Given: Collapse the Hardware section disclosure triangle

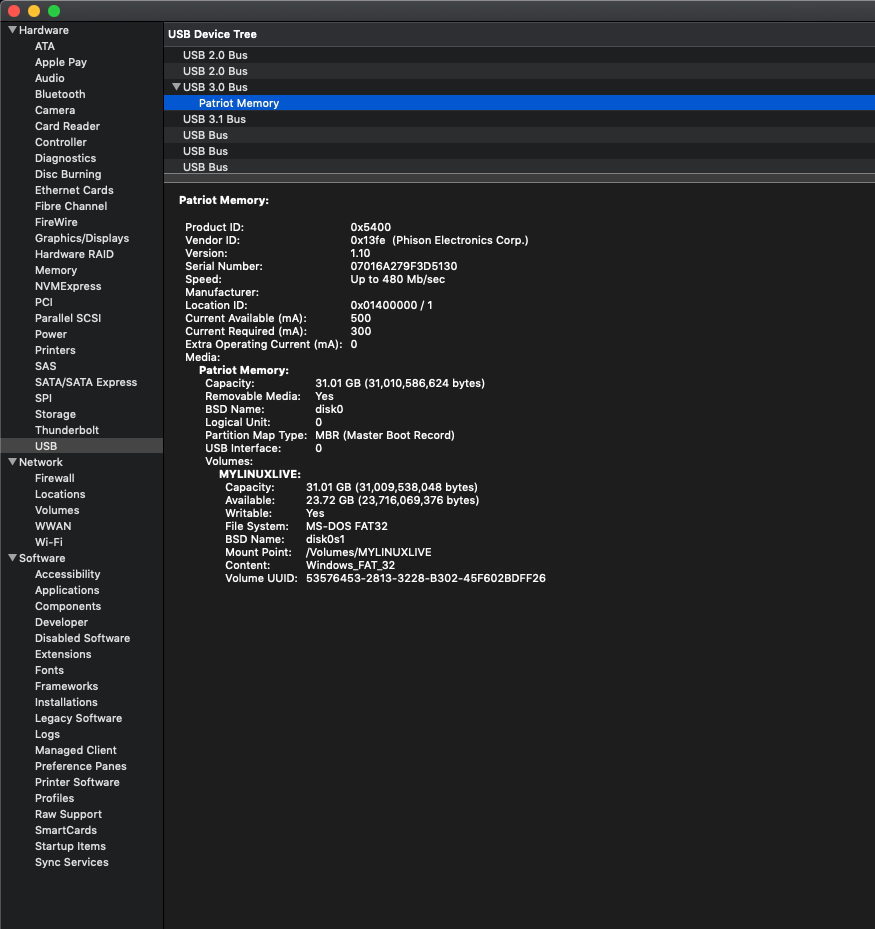Looking at the screenshot, I should (x=12, y=30).
